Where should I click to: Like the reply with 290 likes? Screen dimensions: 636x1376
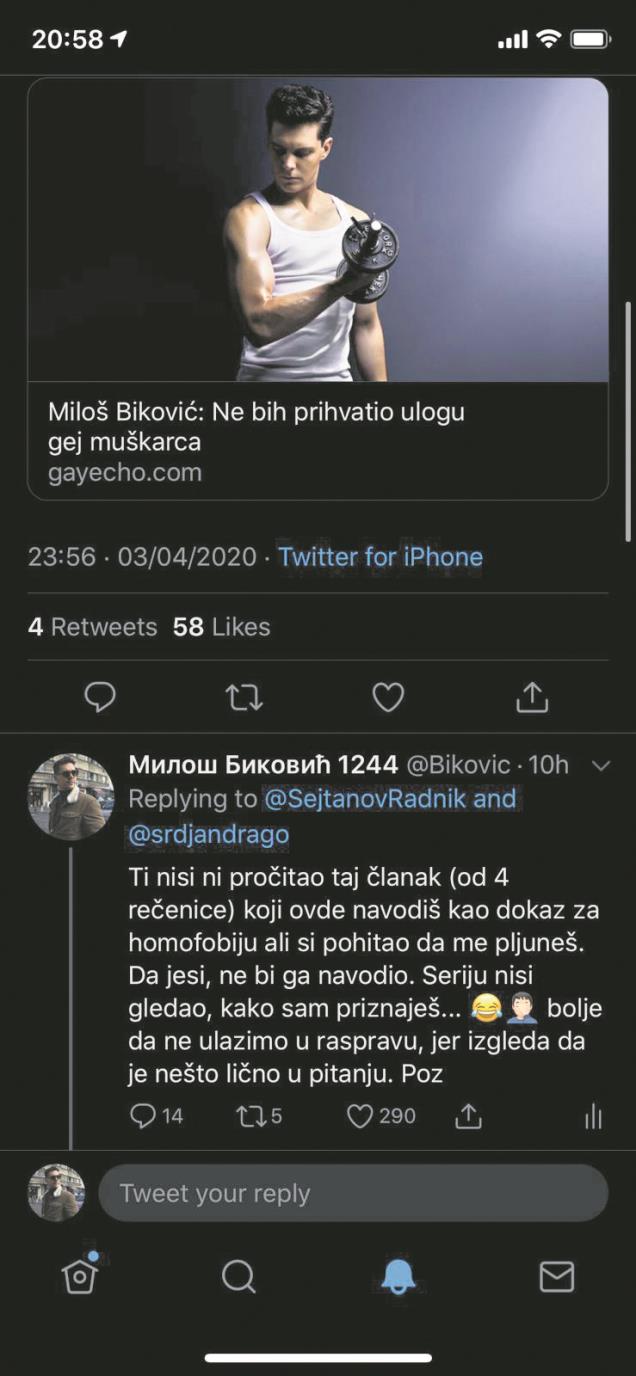pyautogui.click(x=360, y=1116)
